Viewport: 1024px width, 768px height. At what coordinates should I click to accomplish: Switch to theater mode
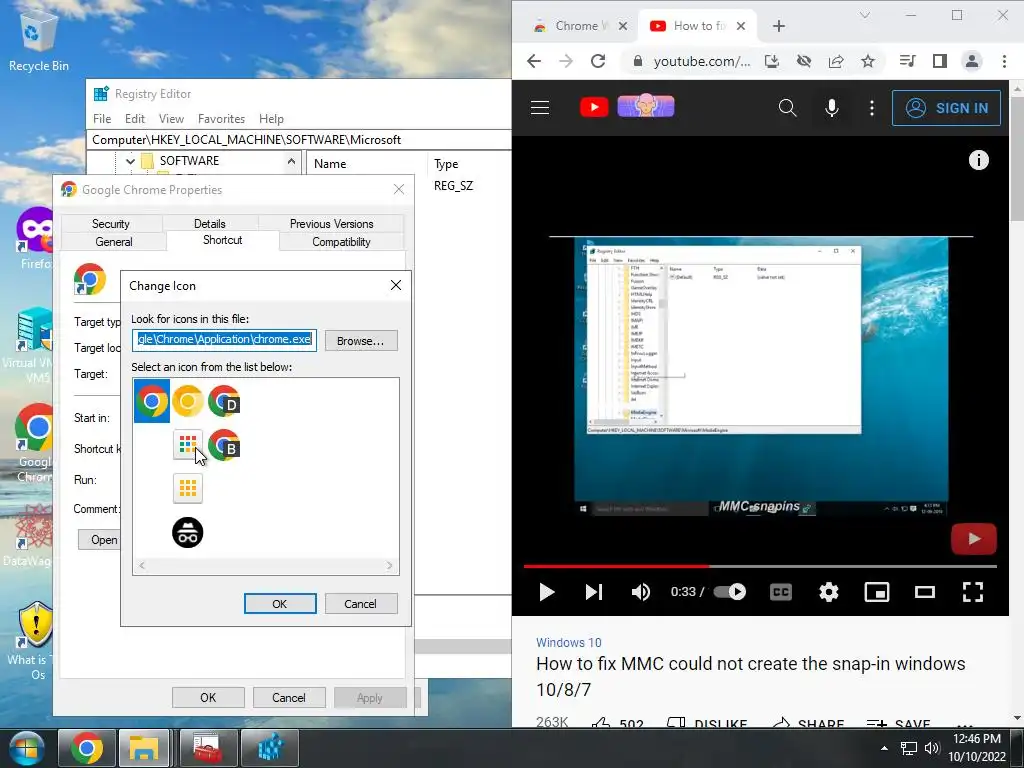(925, 592)
